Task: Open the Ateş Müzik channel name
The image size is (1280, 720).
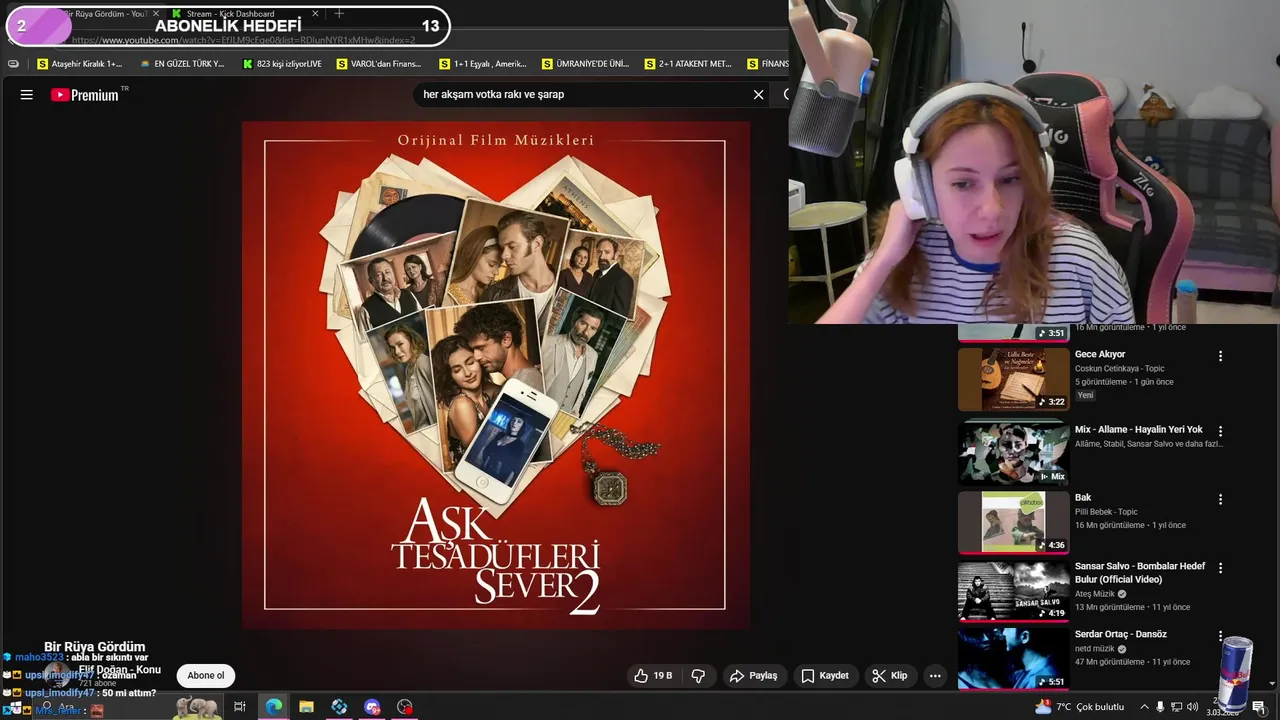Action: click(x=1095, y=594)
